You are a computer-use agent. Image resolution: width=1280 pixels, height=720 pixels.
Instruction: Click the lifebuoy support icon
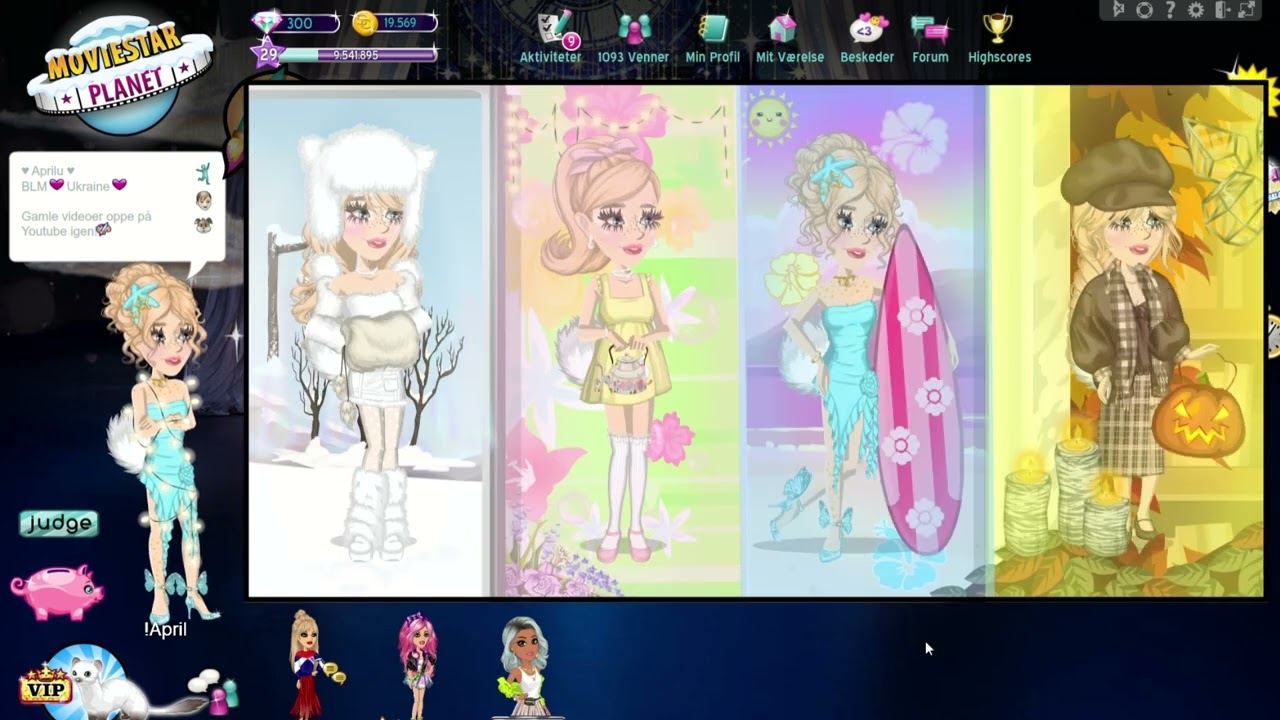[x=1145, y=10]
